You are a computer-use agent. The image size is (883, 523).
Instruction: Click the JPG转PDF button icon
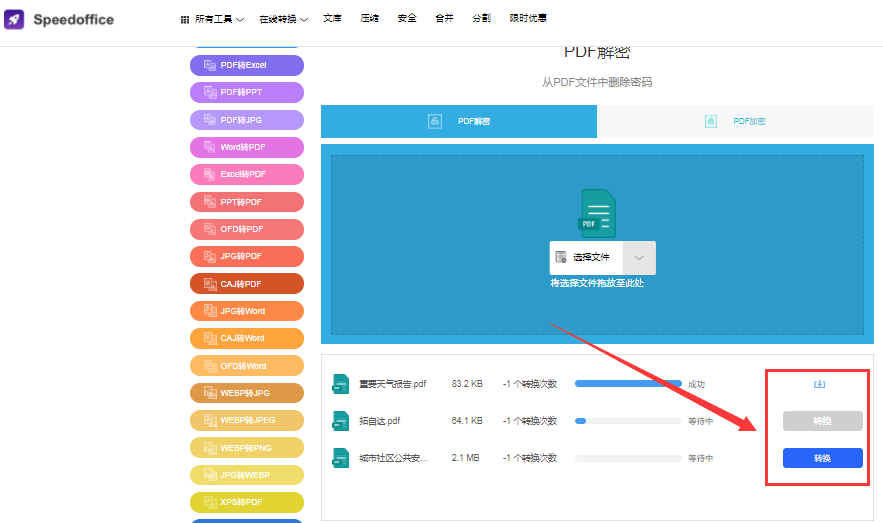pos(210,256)
